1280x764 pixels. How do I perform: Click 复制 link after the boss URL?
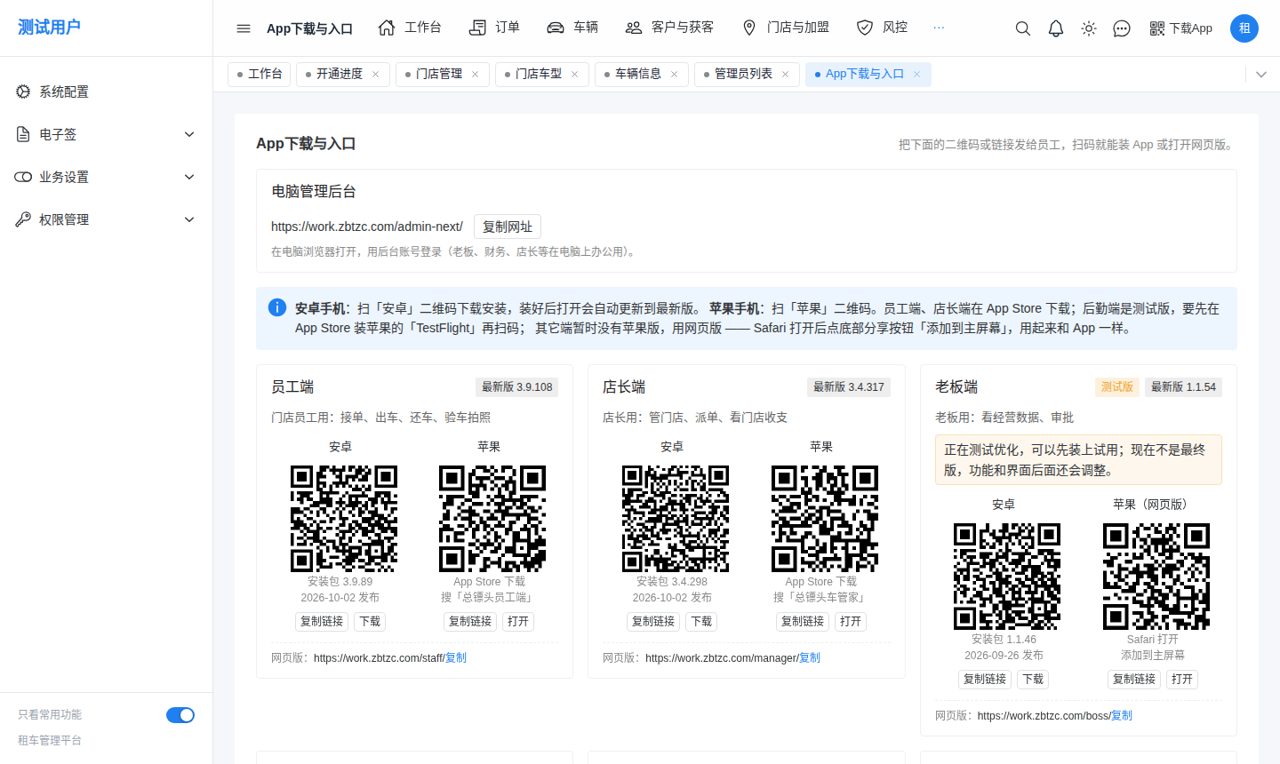point(1122,716)
